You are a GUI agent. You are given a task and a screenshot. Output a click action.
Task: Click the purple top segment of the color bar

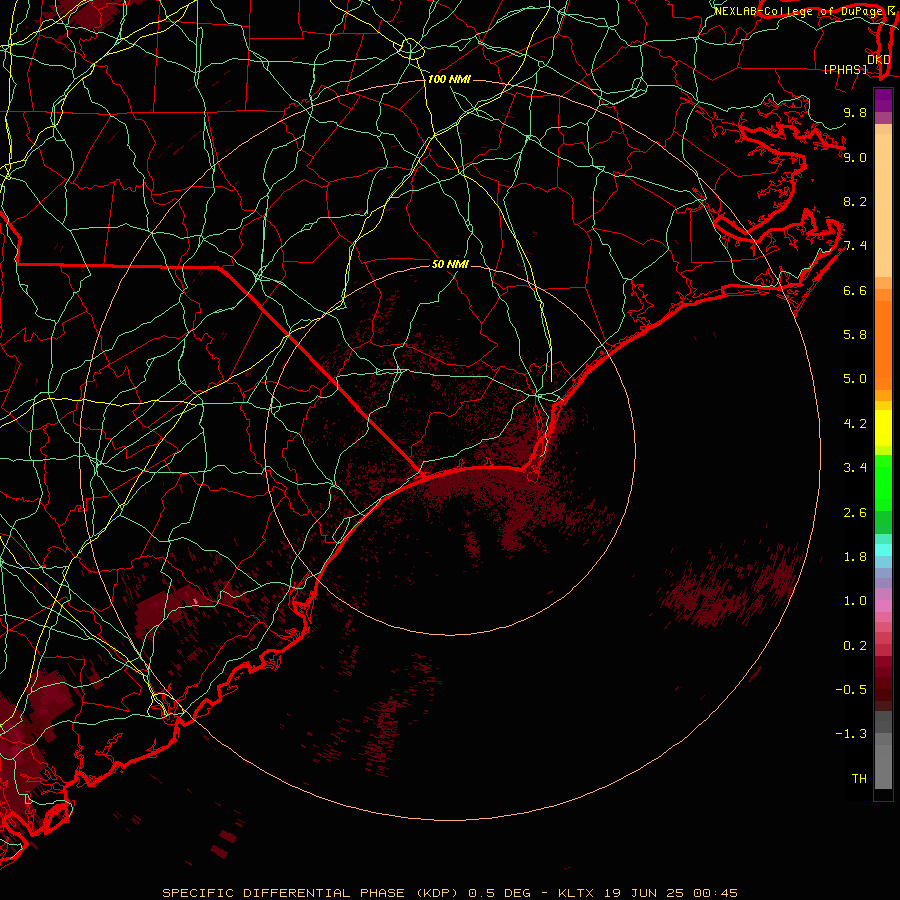tap(883, 100)
